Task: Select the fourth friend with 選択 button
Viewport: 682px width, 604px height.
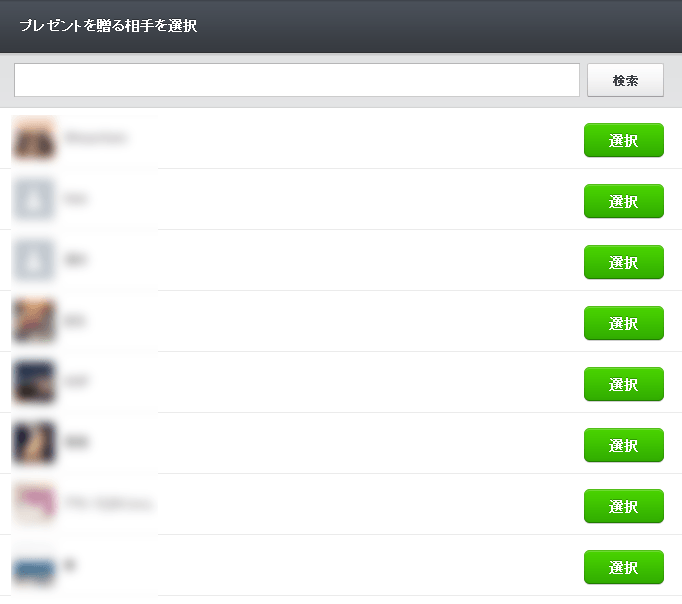Action: pyautogui.click(x=624, y=323)
